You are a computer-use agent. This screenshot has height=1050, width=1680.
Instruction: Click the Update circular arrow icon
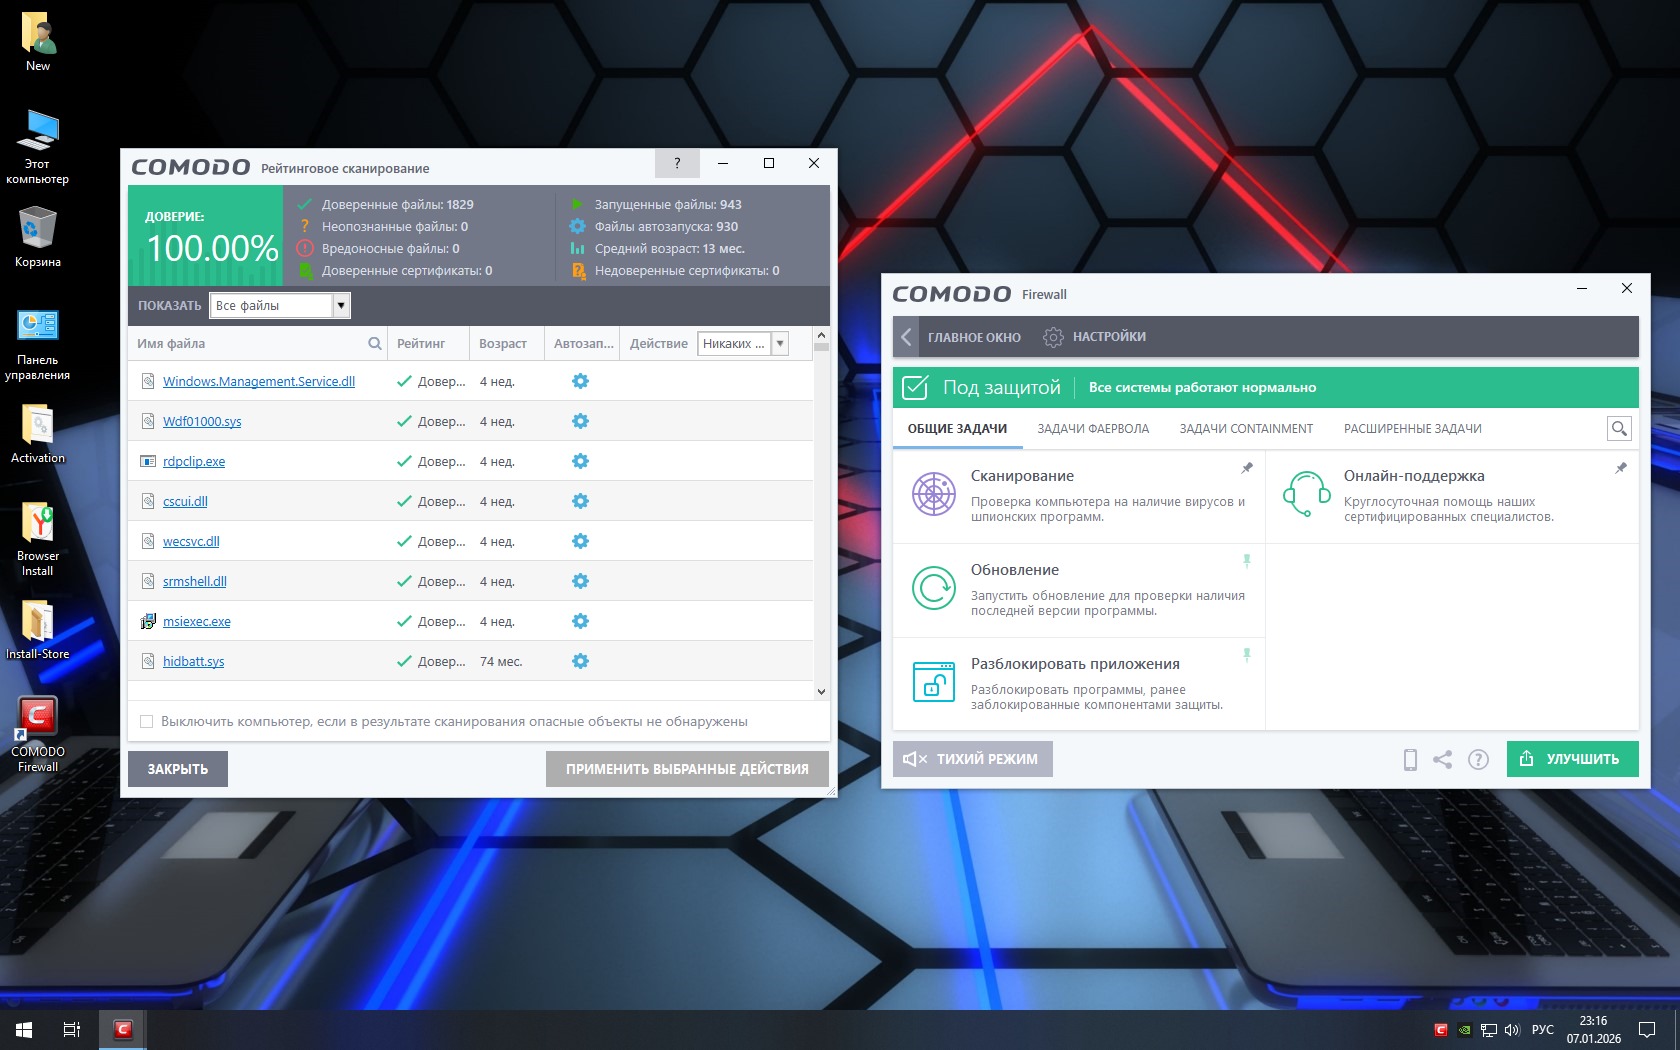[933, 588]
